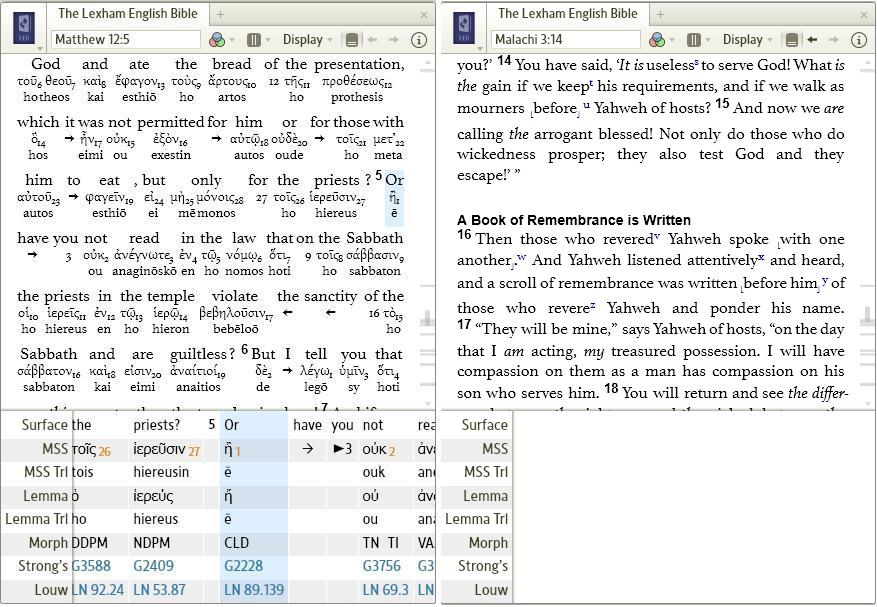Close the left panel
This screenshot has height=607, width=877.
[x=424, y=15]
